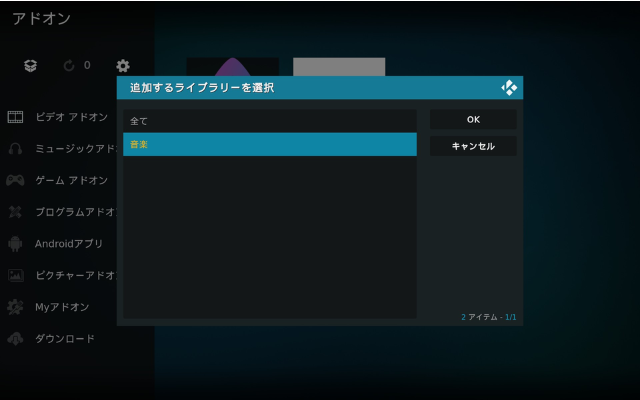This screenshot has width=640, height=400.
Task: Open the Myアドオン menu entry
Action: tap(62, 307)
